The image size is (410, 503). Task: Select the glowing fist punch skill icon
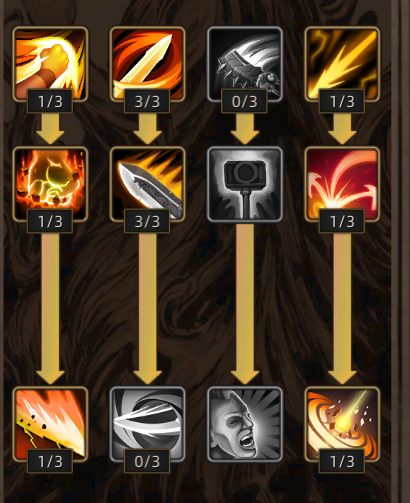[50, 64]
